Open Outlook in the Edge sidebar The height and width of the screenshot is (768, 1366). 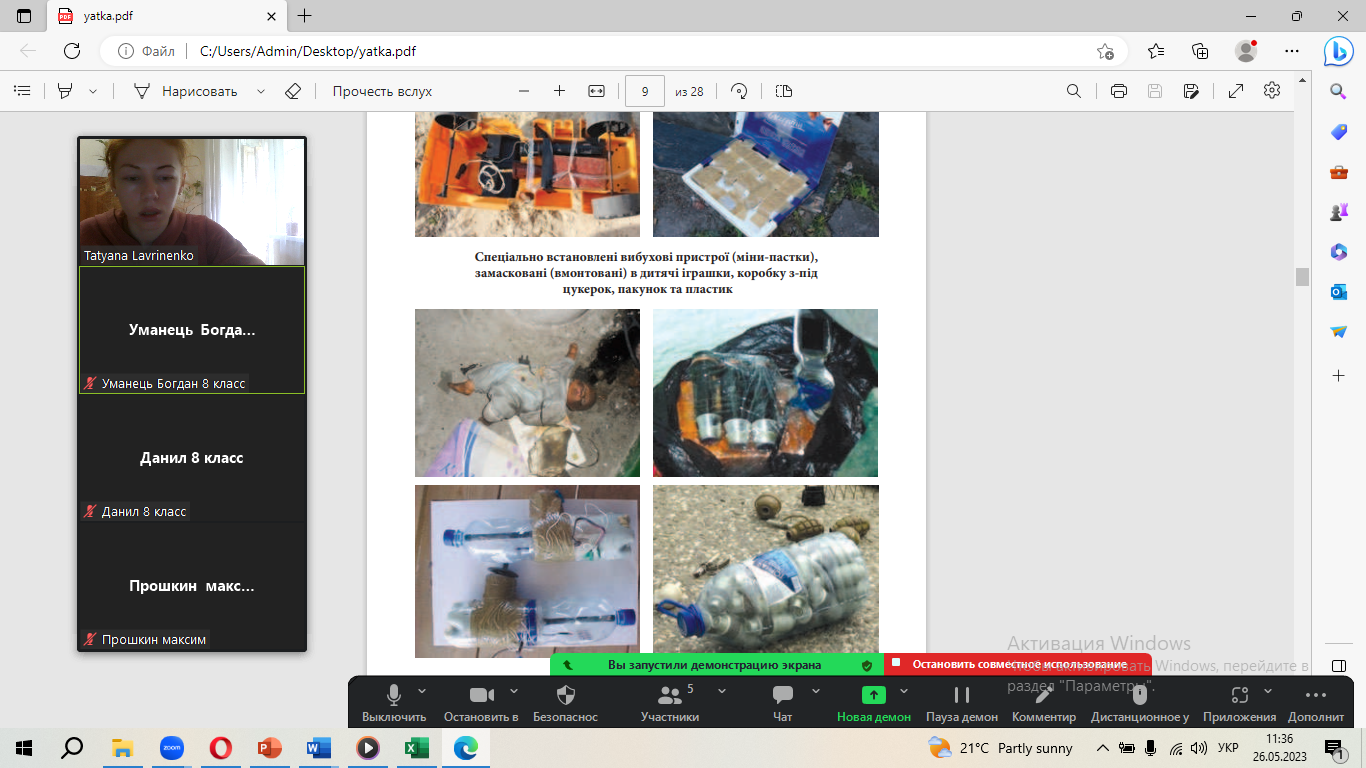tap(1339, 291)
